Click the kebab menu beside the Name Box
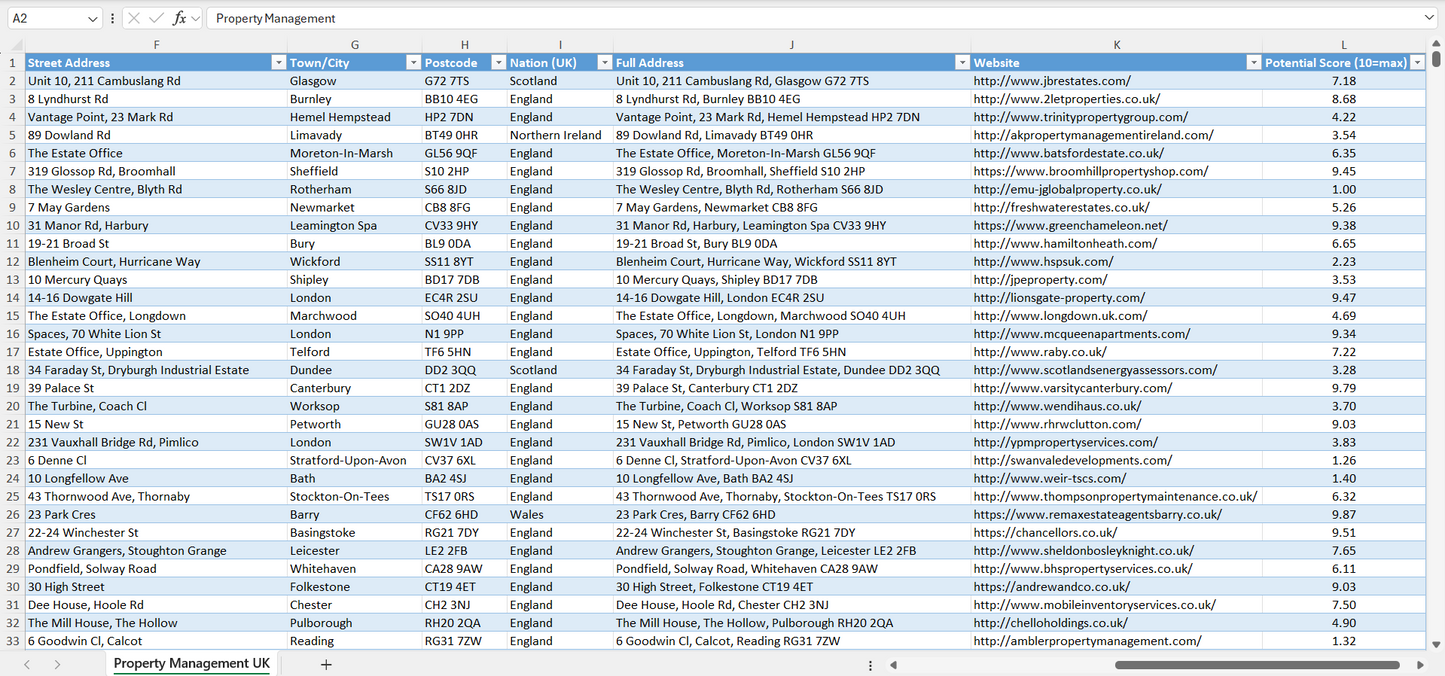This screenshot has height=676, width=1445. pyautogui.click(x=112, y=18)
